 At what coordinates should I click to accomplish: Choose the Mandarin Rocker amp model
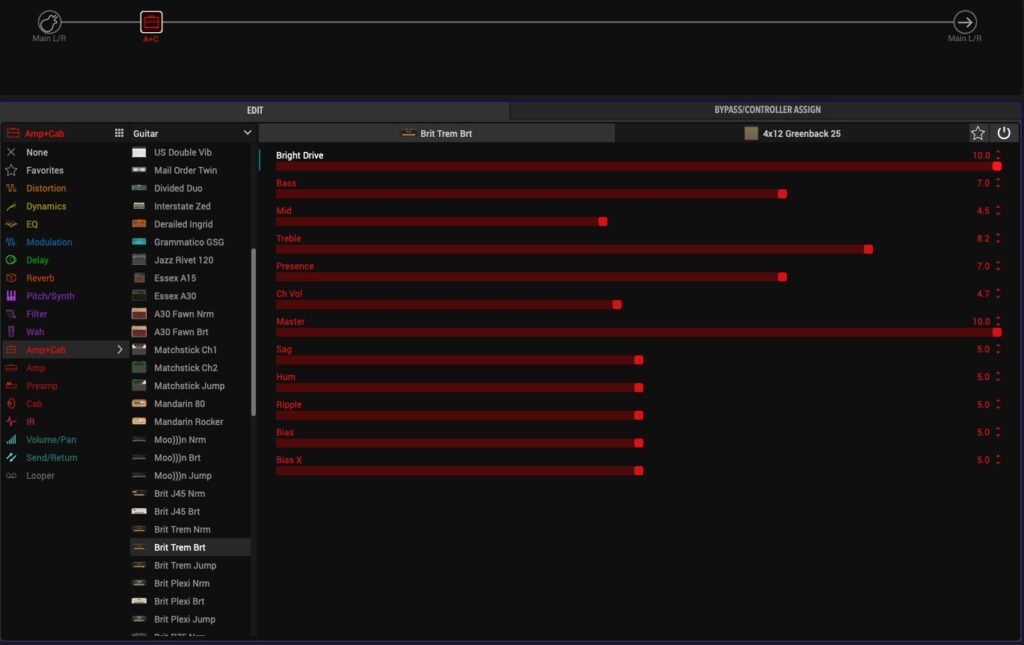pos(188,422)
